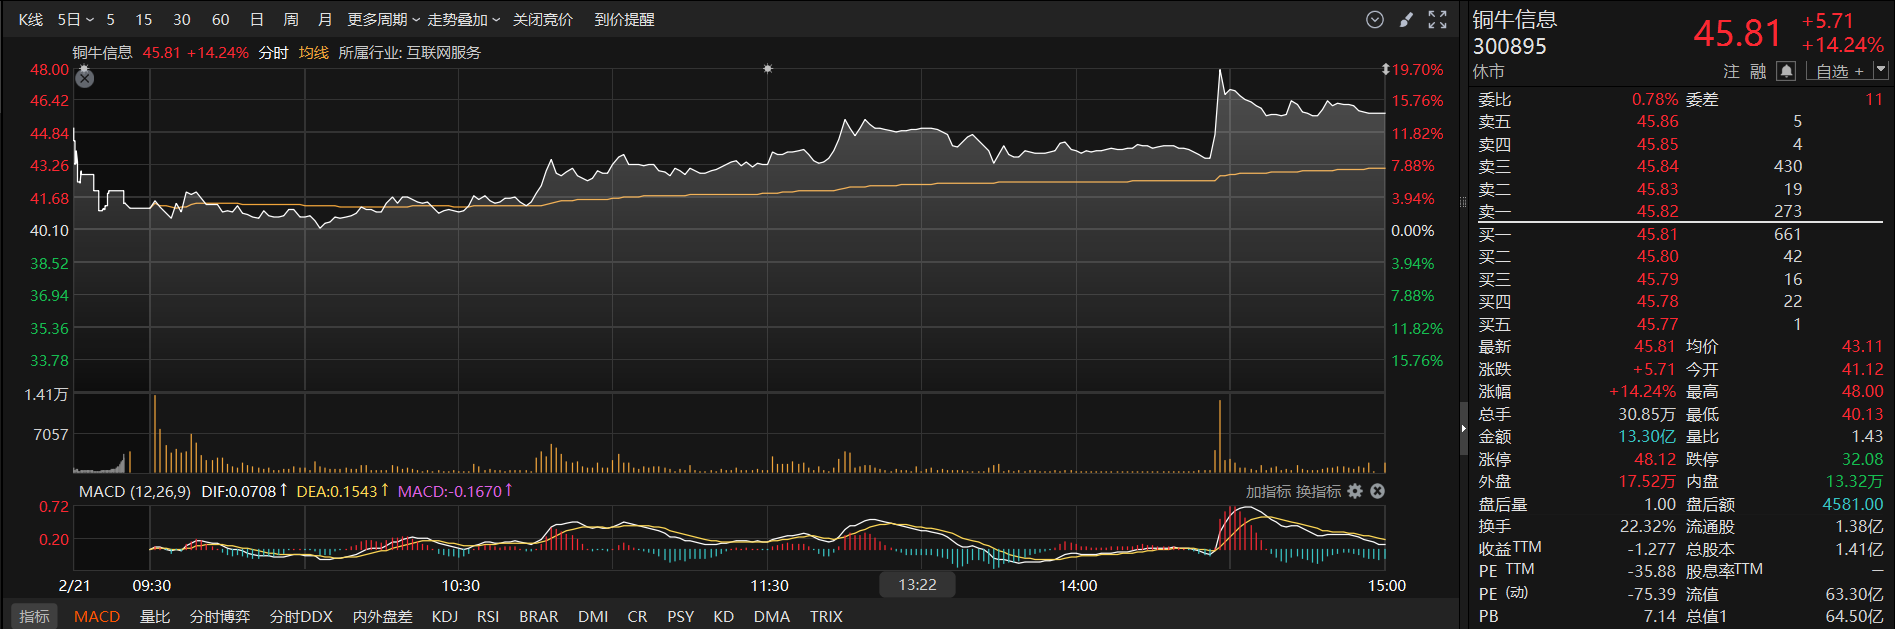
Task: Open the 走势叠加 overlay dropdown
Action: point(463,20)
